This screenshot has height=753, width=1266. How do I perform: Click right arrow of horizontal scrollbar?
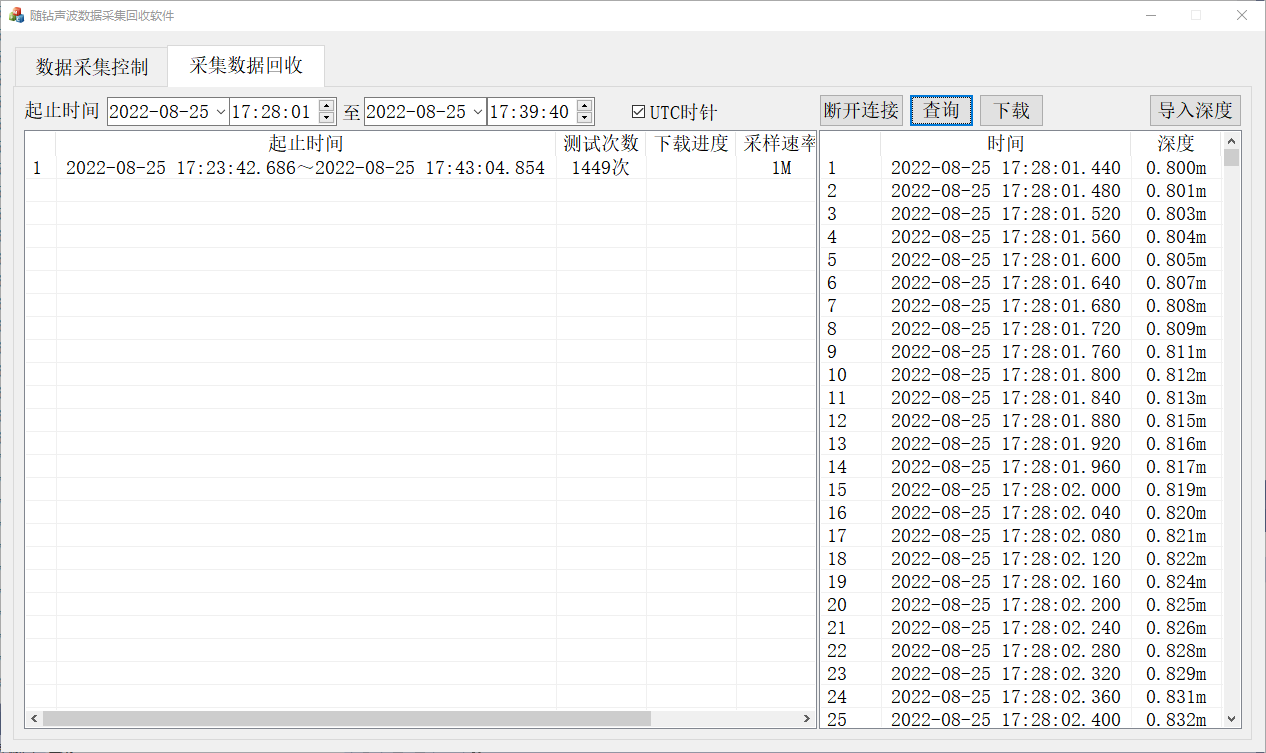point(808,719)
